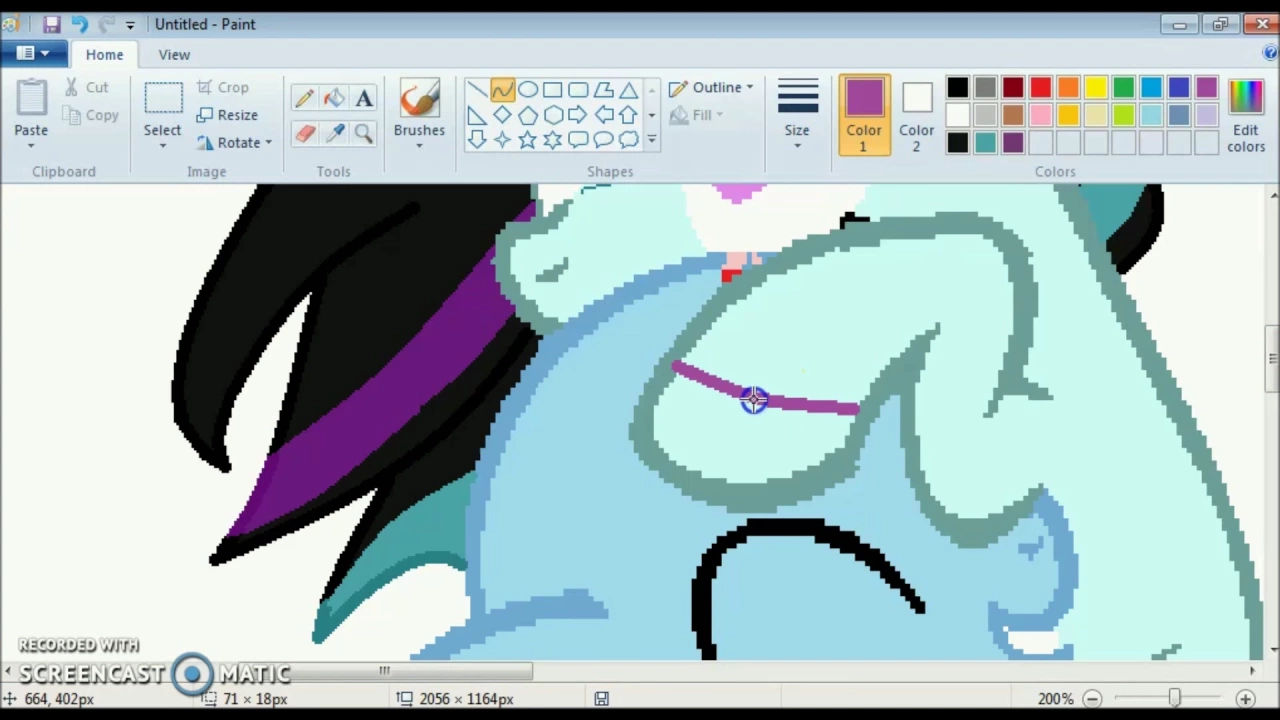The image size is (1280, 720).
Task: Open the Paint file menu button
Action: 33,54
